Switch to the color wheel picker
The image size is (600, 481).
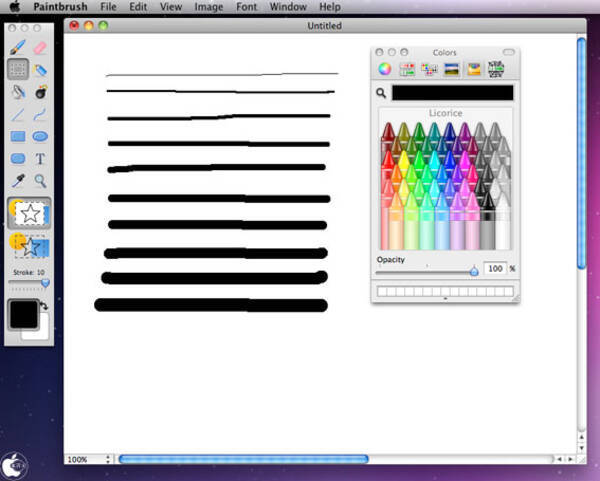[385, 69]
